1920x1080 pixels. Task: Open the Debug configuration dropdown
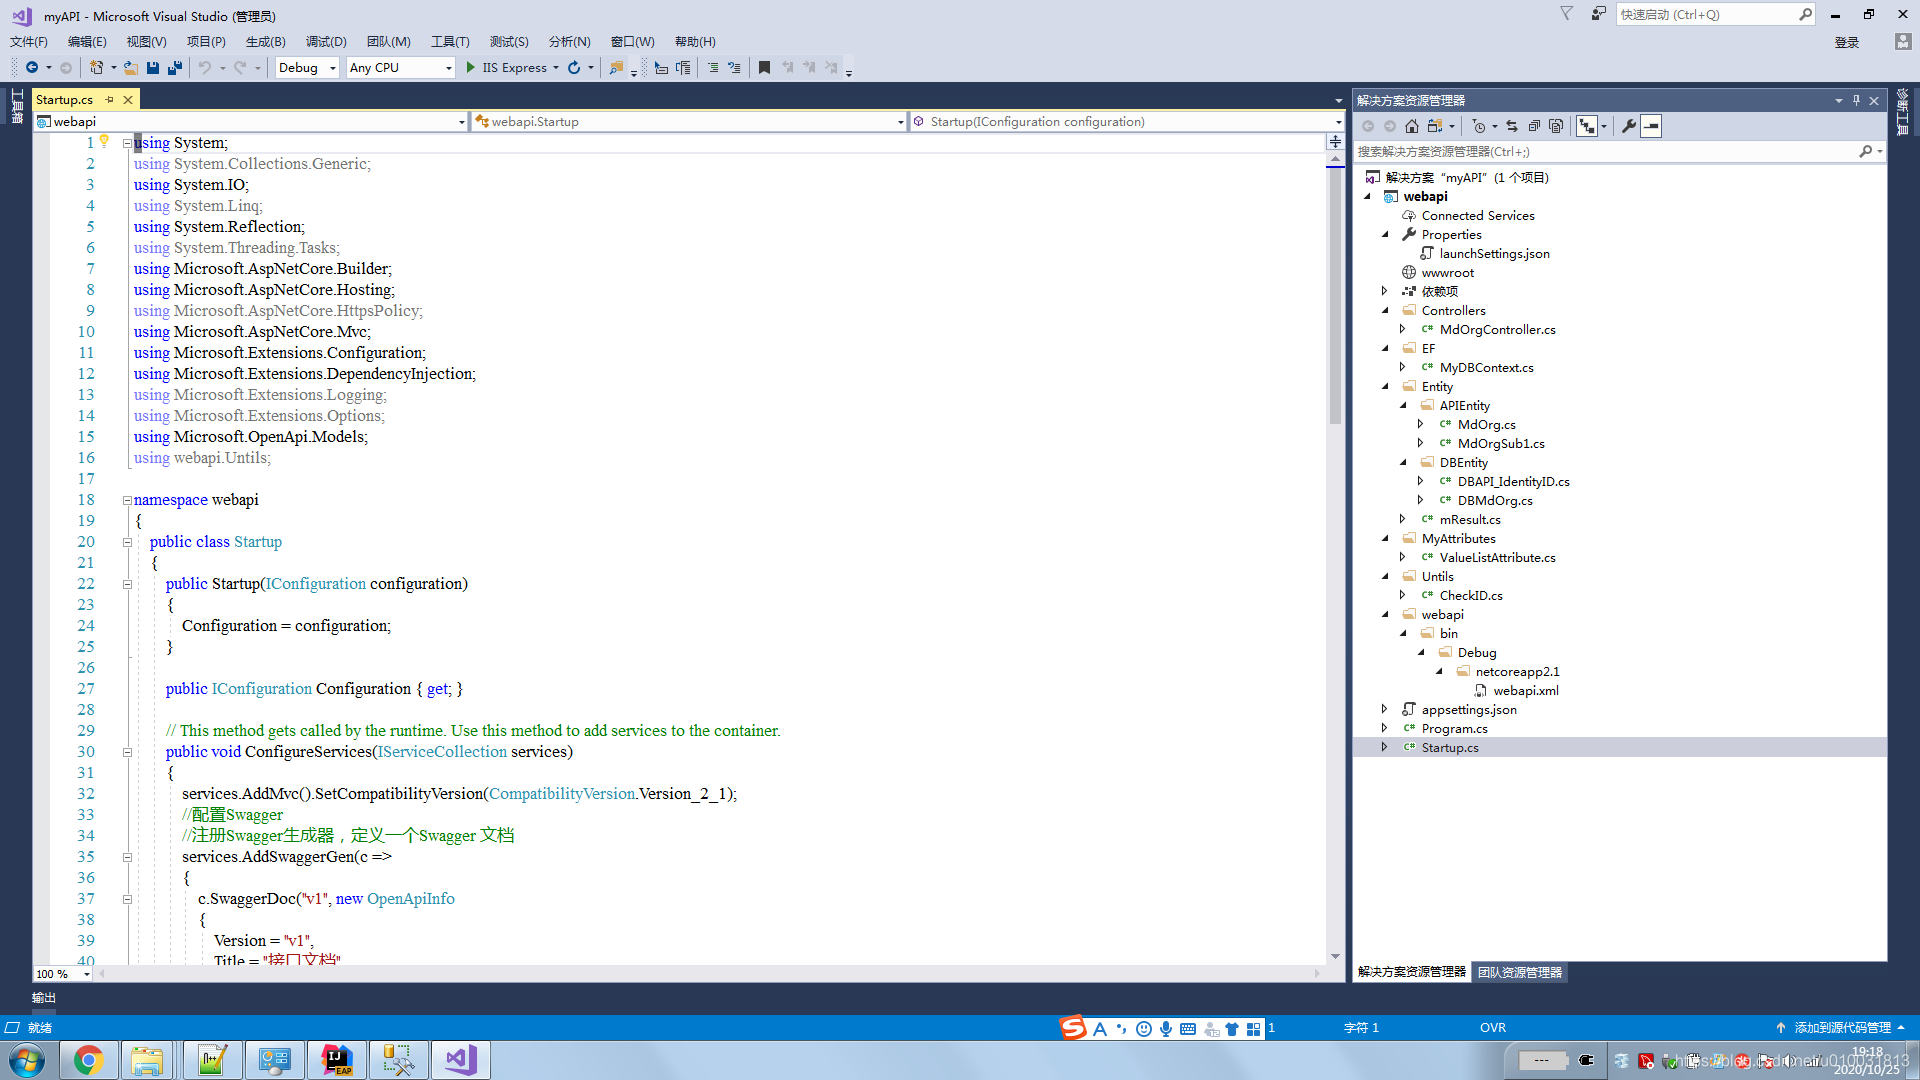pyautogui.click(x=306, y=67)
